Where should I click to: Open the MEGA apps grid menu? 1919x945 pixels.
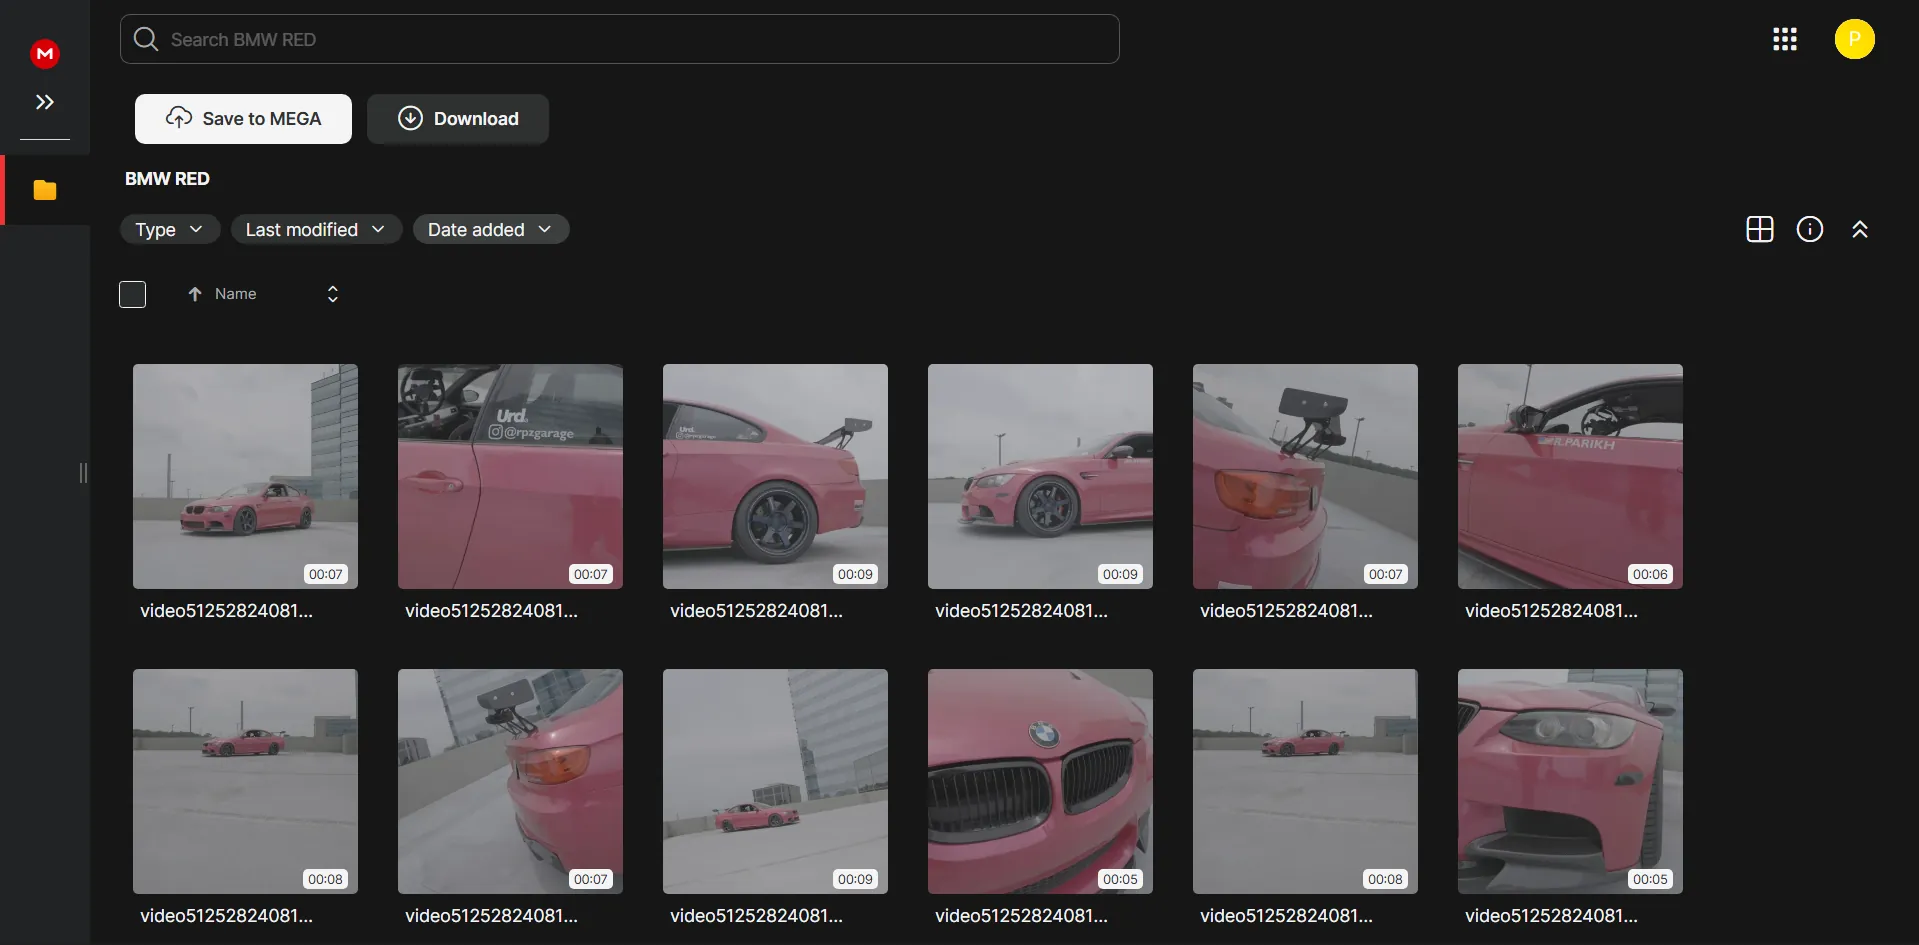pos(1786,39)
